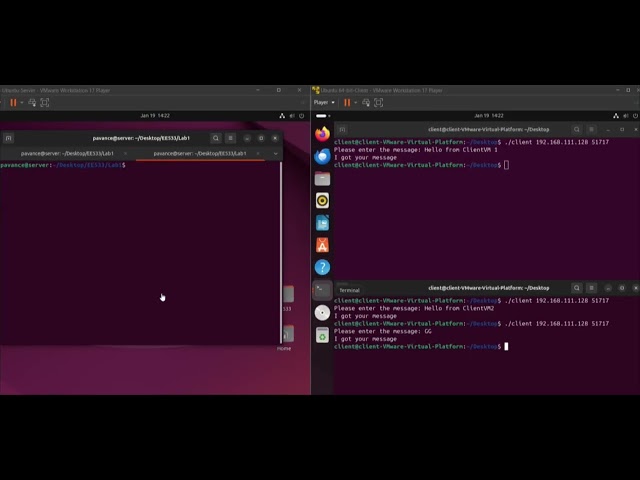640x480 pixels.
Task: Open the Trash icon in dock
Action: (322, 335)
